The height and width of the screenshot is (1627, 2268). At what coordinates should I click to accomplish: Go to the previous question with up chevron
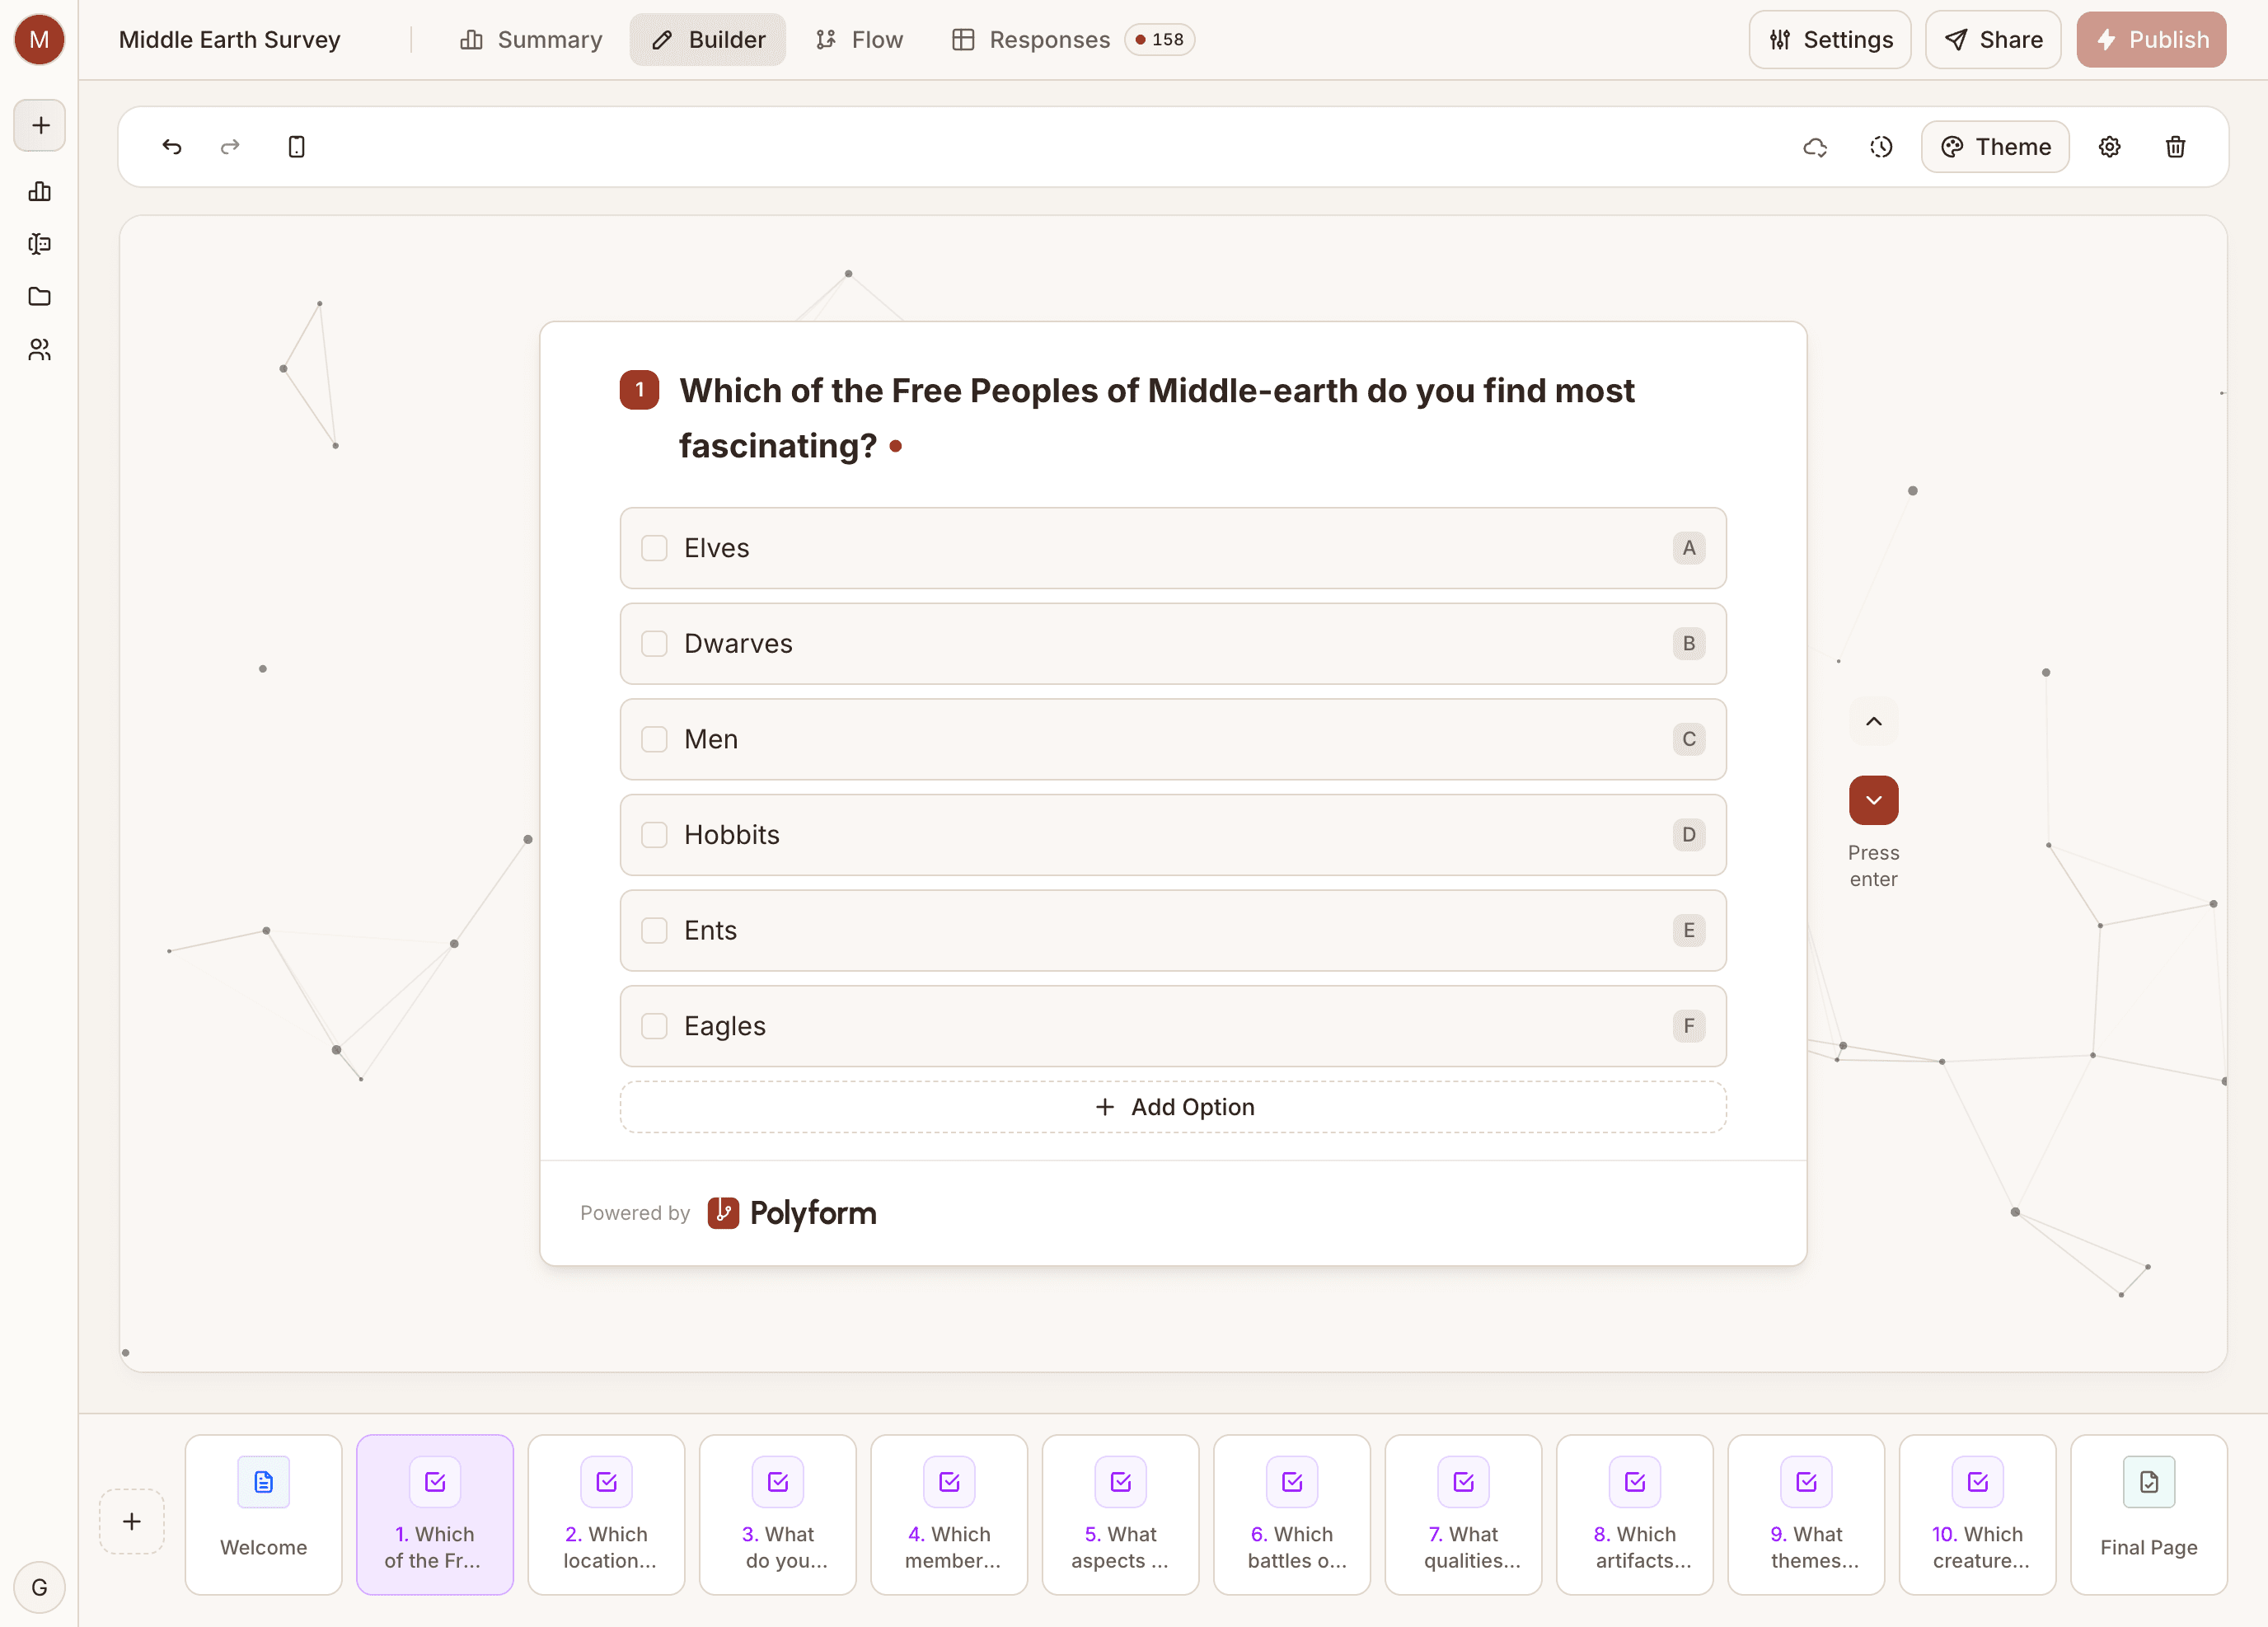click(1874, 722)
